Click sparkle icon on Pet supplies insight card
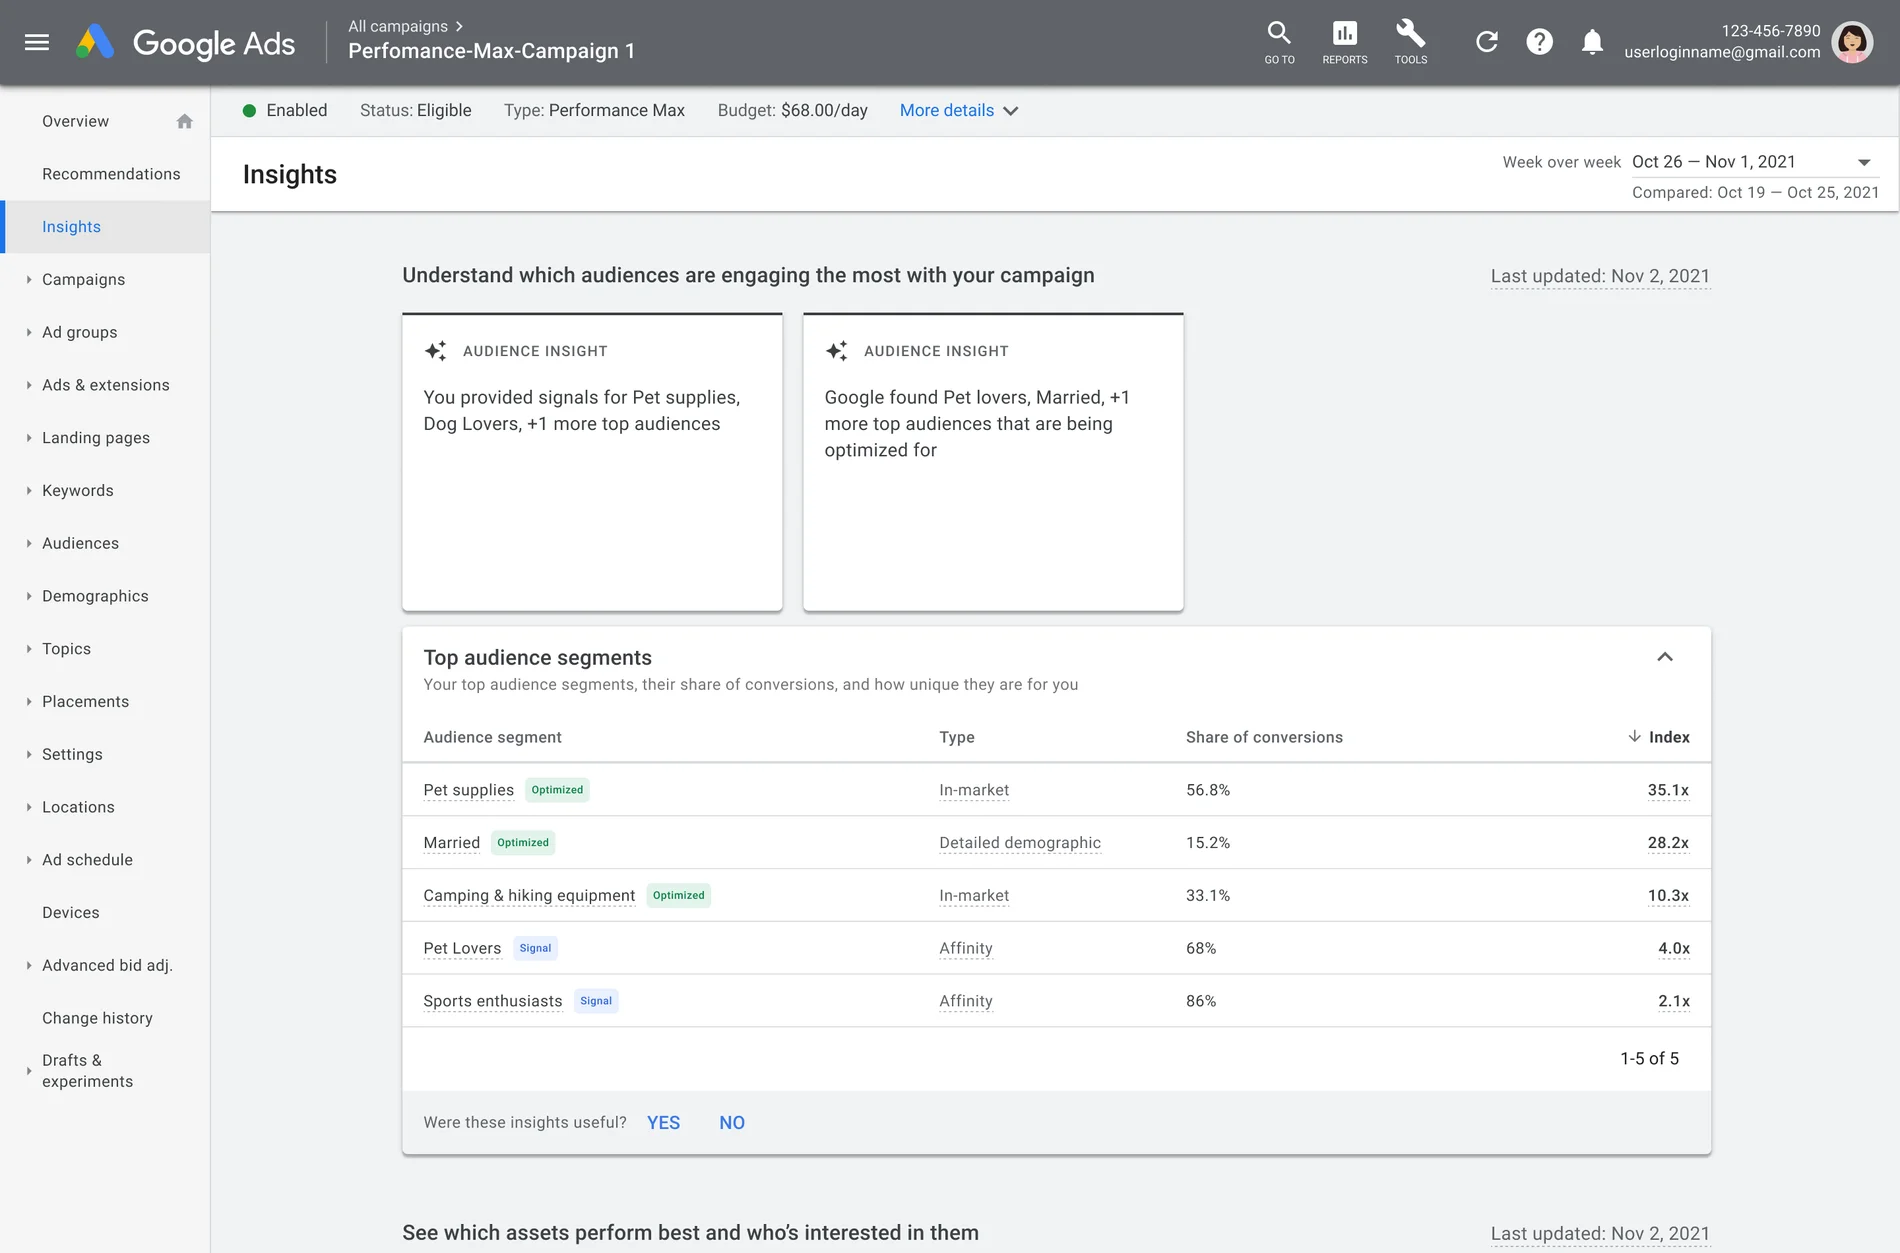 (x=435, y=351)
